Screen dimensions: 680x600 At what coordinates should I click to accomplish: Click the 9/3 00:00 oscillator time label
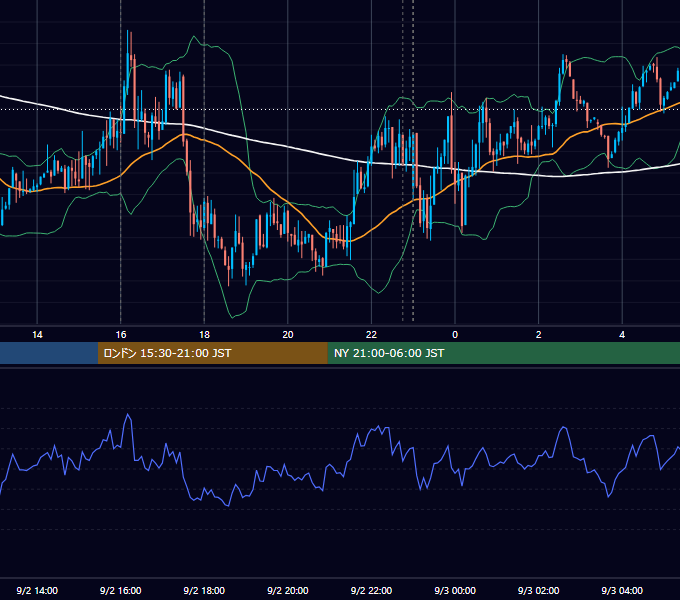click(x=455, y=591)
